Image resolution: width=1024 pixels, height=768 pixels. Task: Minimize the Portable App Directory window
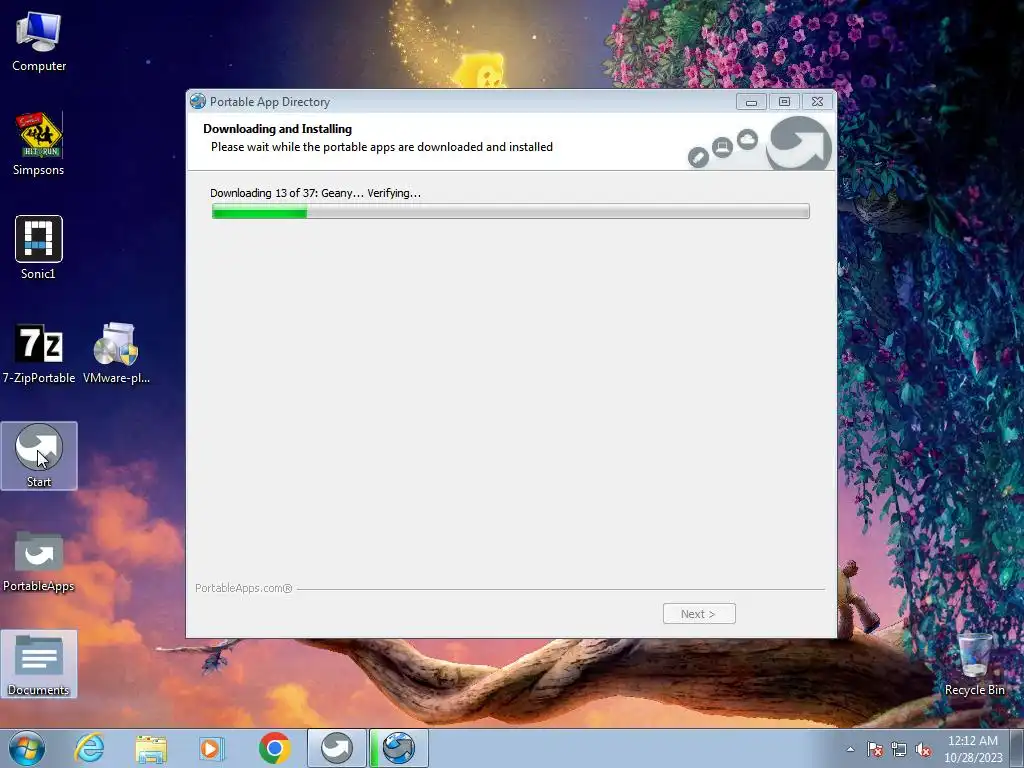click(x=752, y=102)
